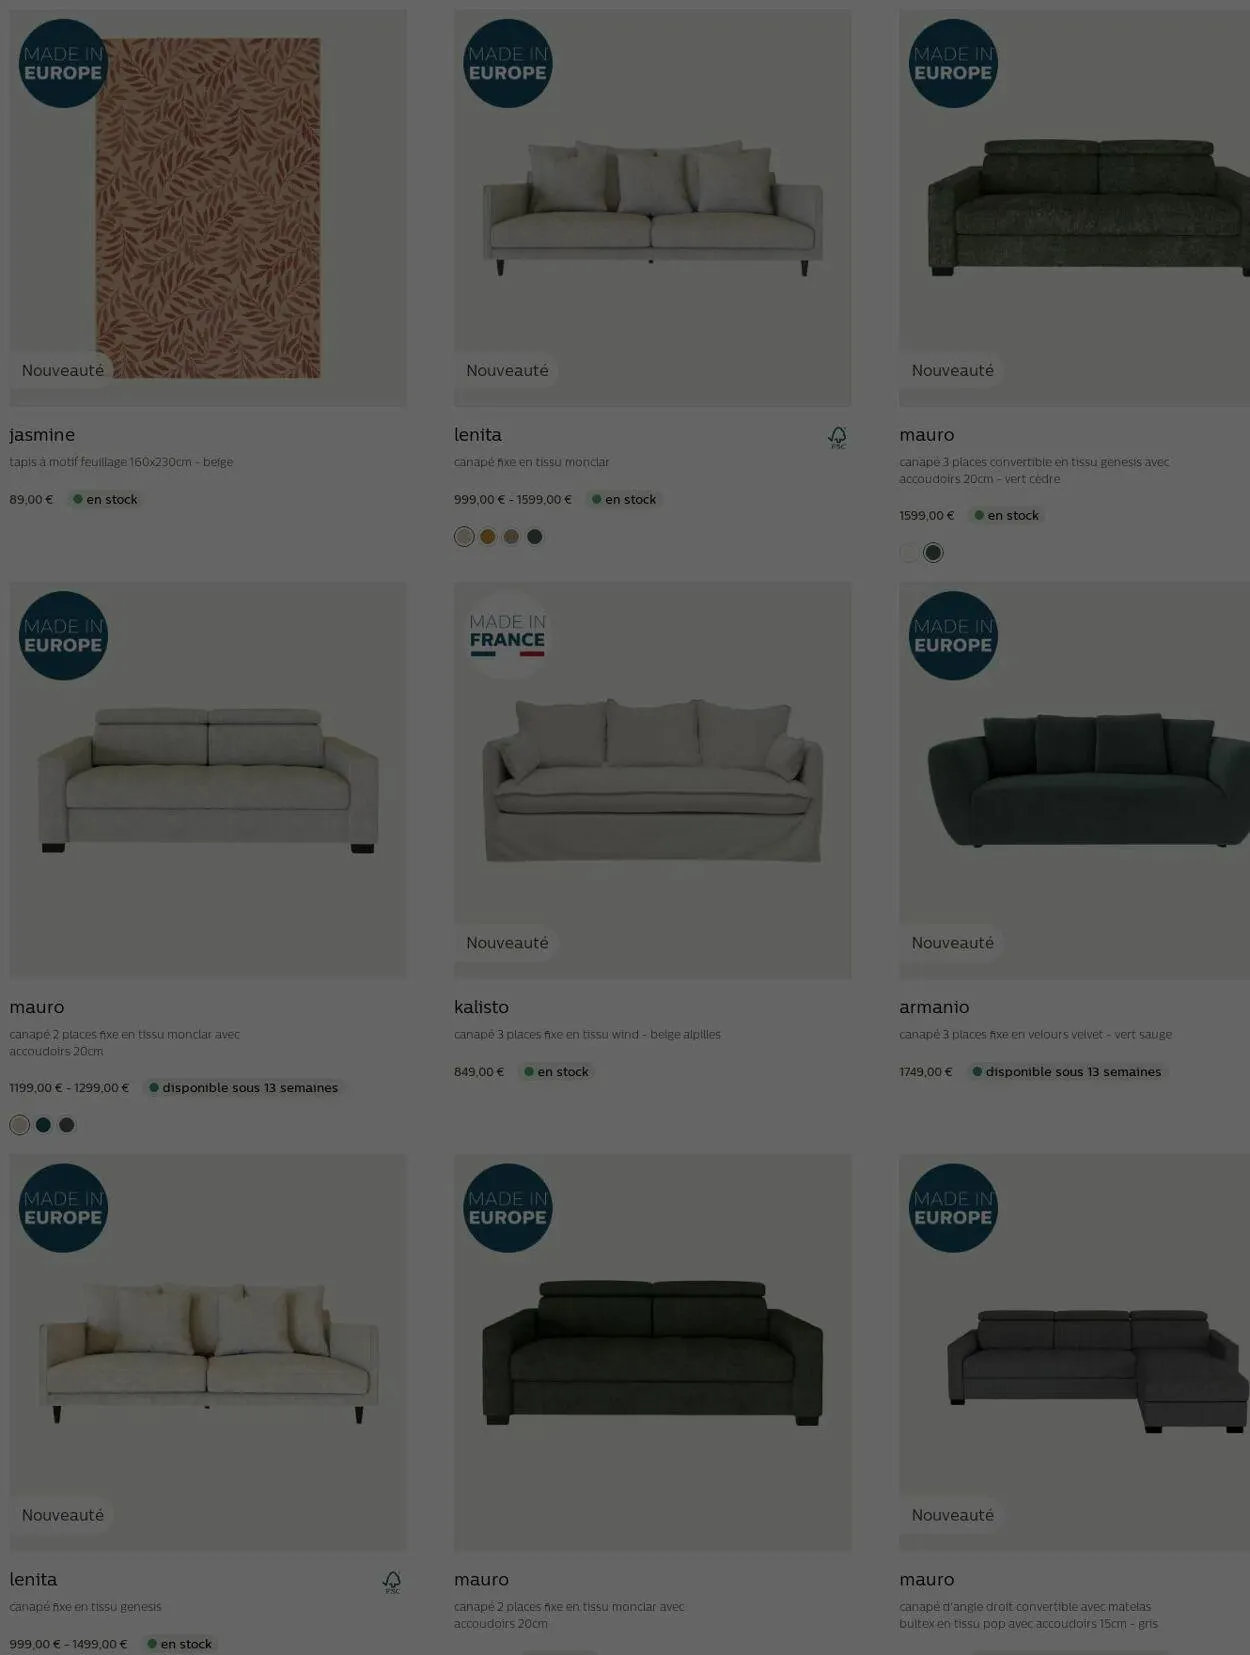Screen dimensions: 1250x1655
Task: Click Made in Europe badge on armanio sofa
Action: pyautogui.click(x=953, y=636)
